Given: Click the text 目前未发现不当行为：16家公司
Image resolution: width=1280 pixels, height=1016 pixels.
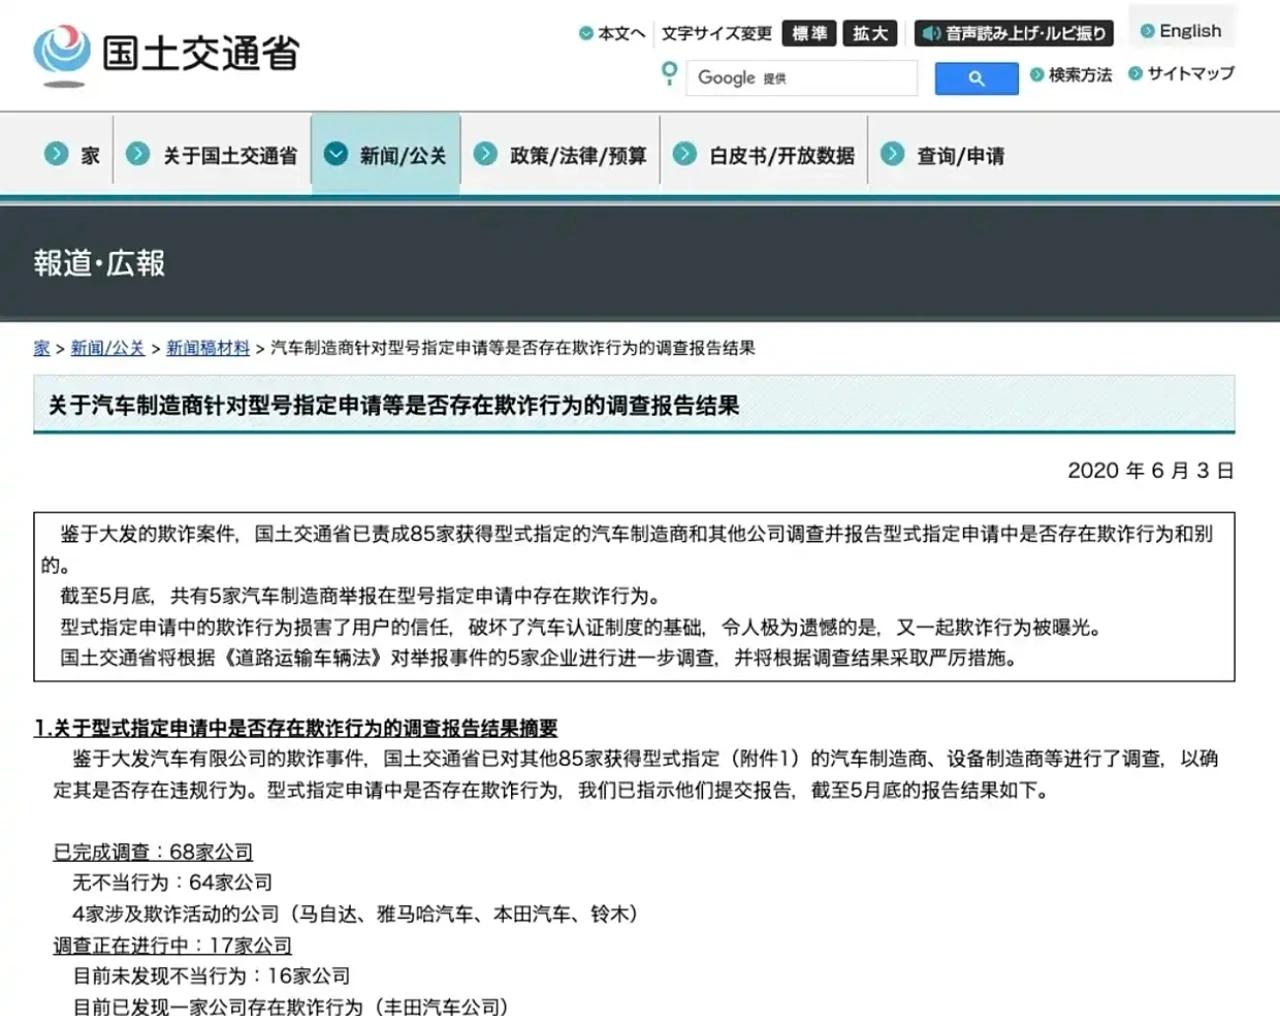Looking at the screenshot, I should point(211,975).
